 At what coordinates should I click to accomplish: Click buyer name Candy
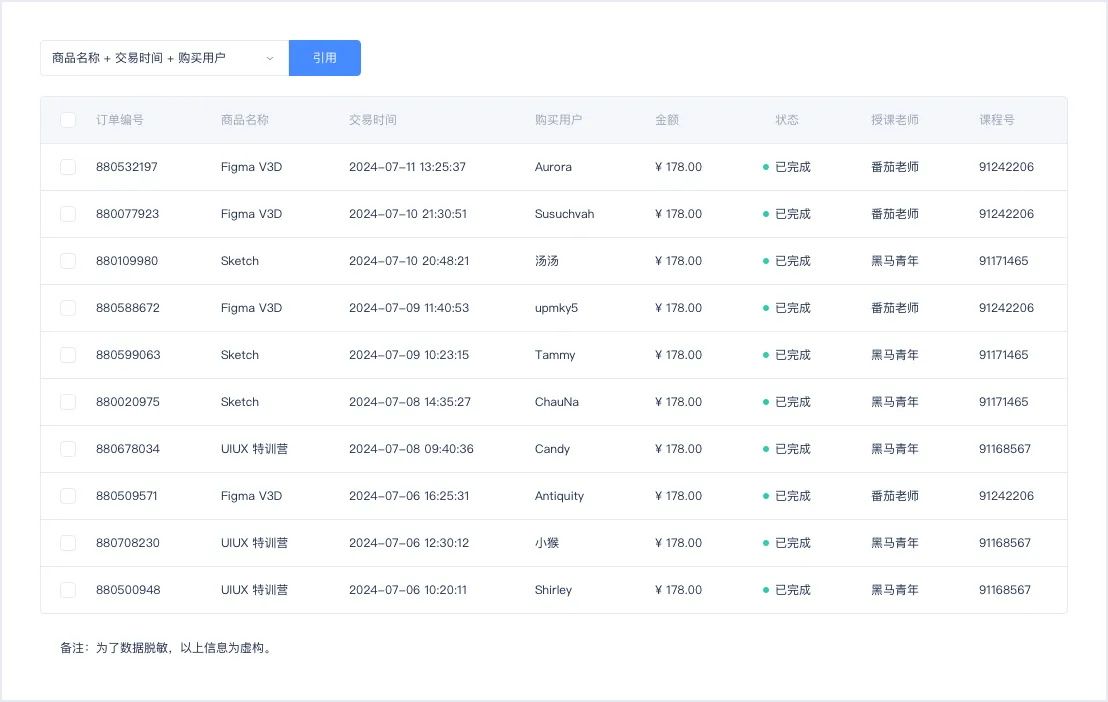552,449
